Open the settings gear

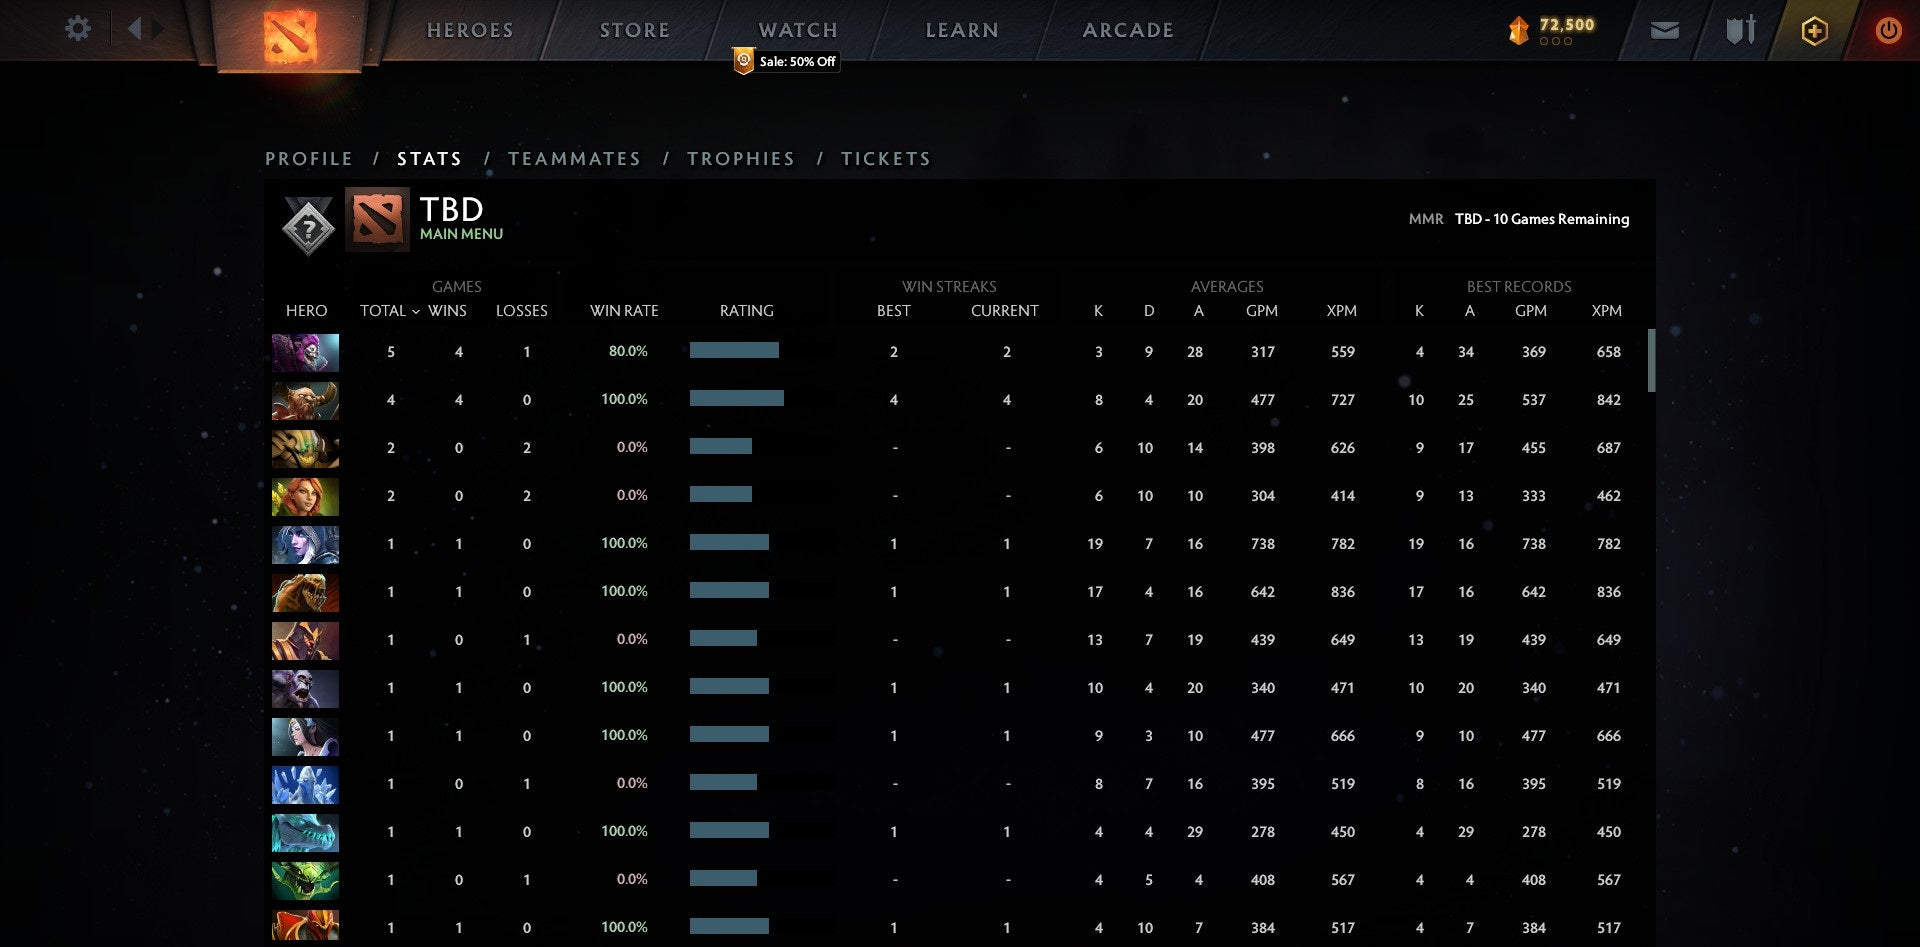click(77, 29)
